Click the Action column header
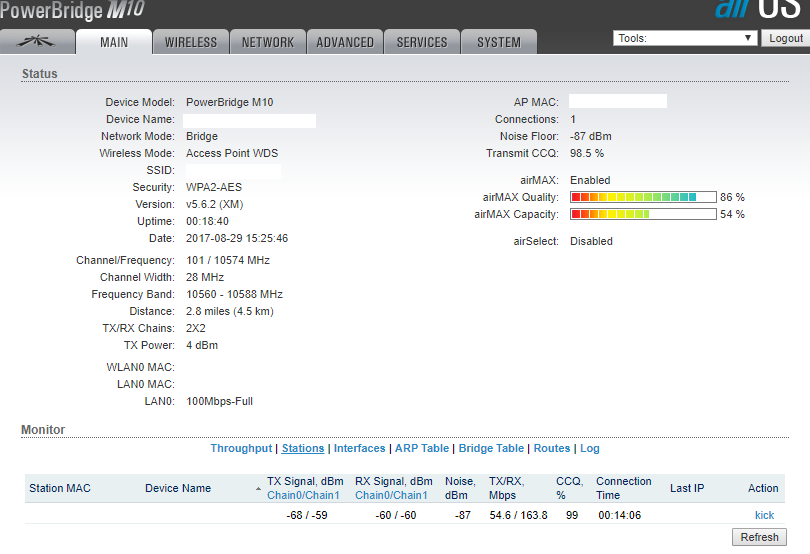Screen dimensions: 810x554 click(763, 488)
